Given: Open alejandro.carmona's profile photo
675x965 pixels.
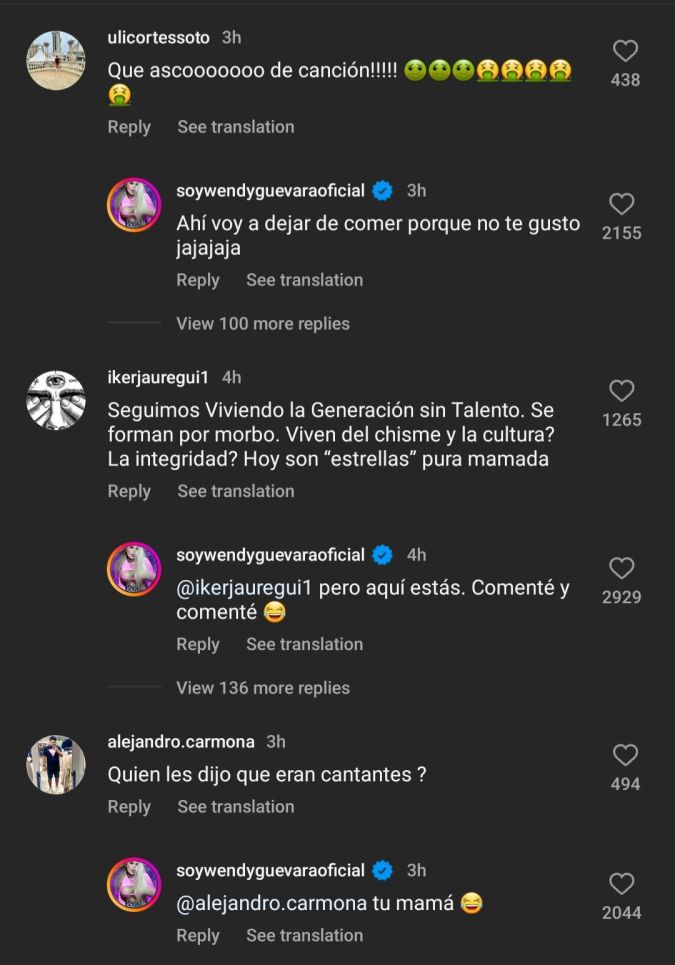Looking at the screenshot, I should [x=55, y=764].
